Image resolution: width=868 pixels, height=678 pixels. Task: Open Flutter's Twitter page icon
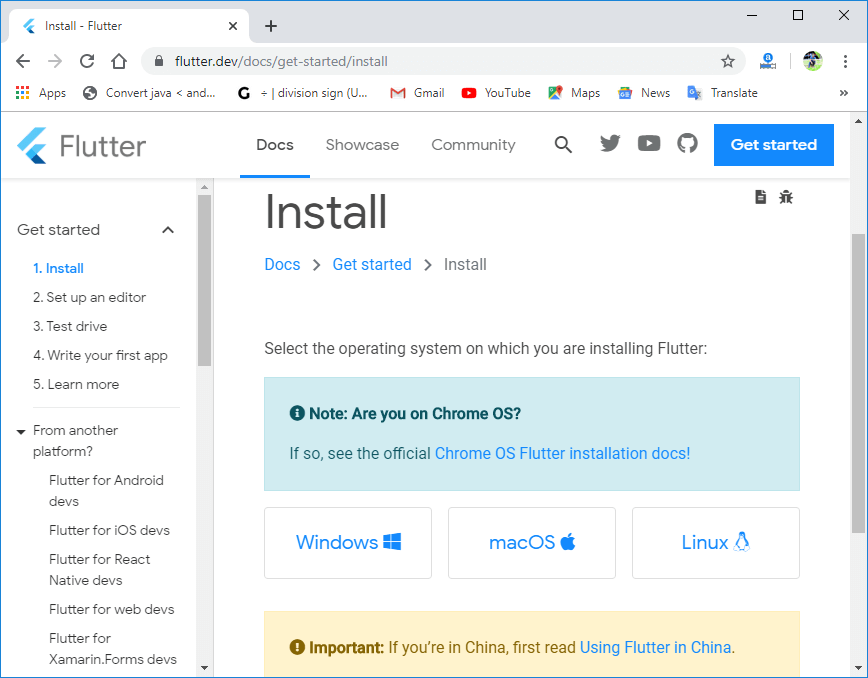click(610, 144)
